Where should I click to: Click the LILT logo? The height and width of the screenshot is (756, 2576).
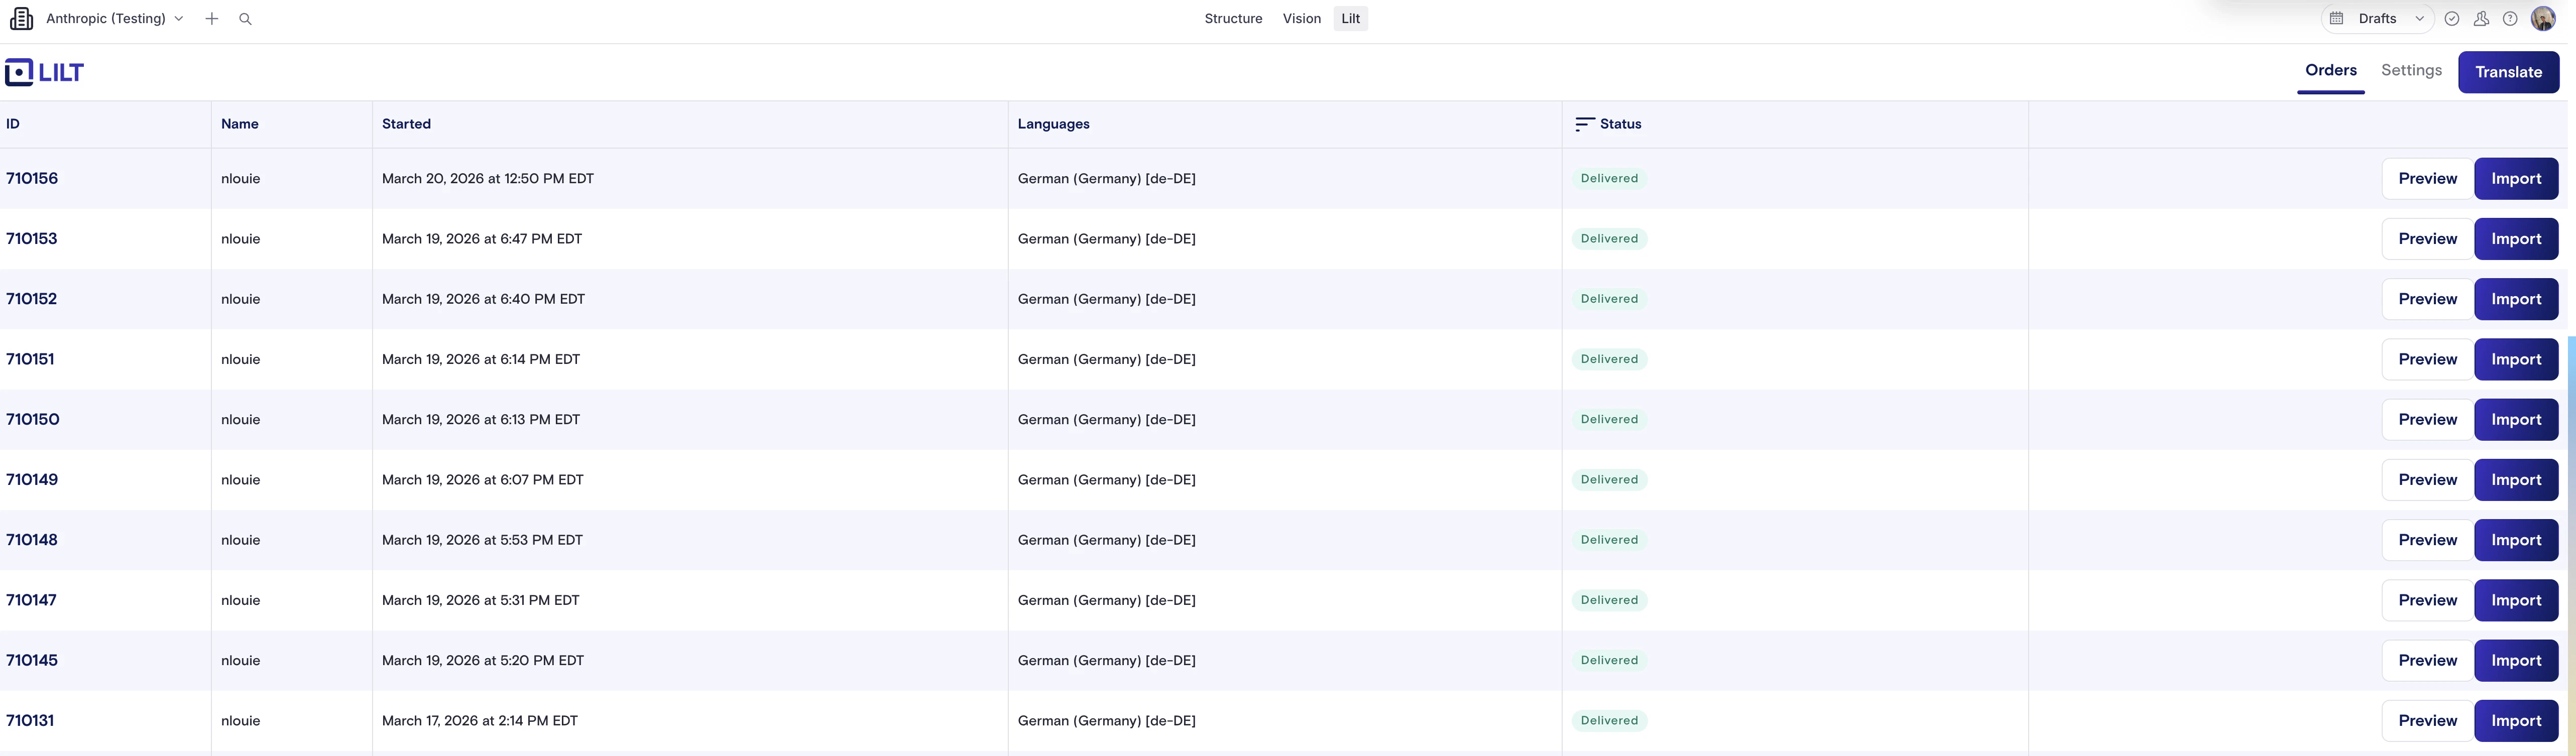click(x=45, y=72)
